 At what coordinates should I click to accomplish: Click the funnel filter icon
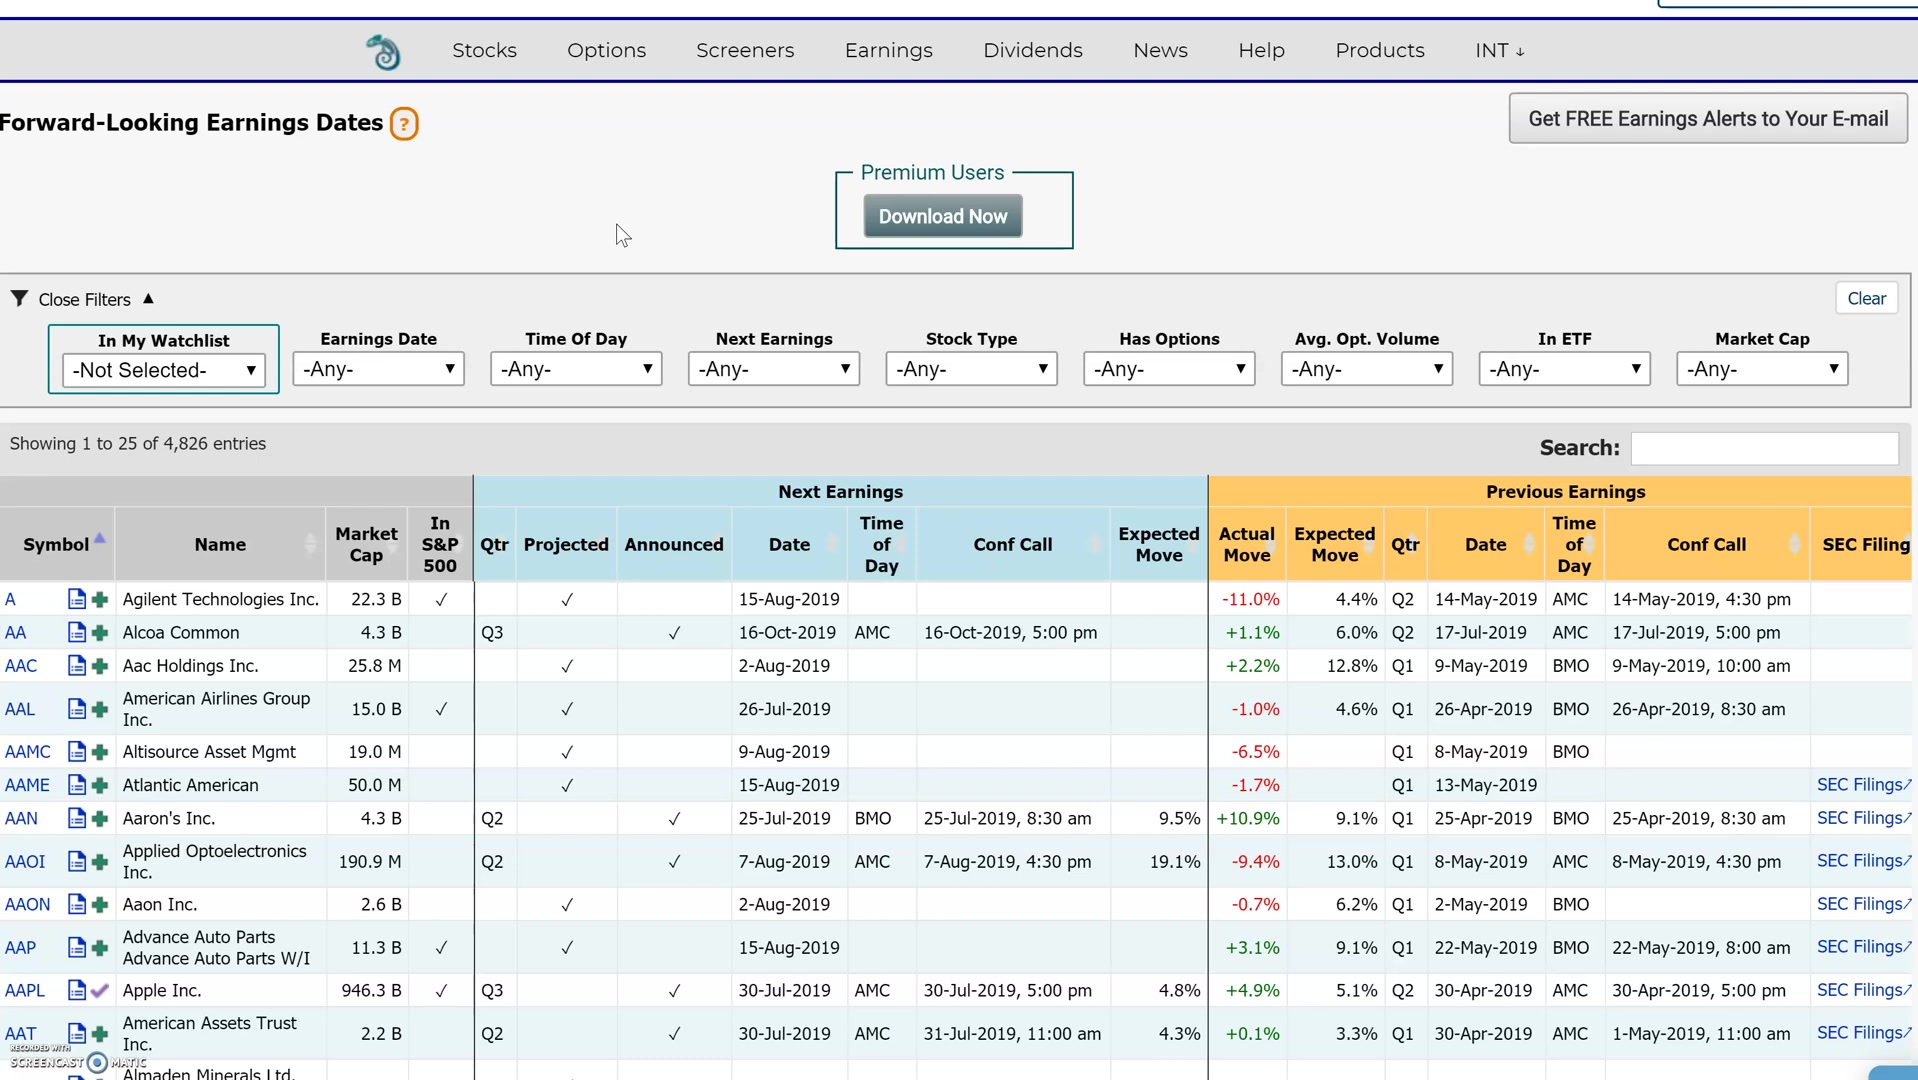pyautogui.click(x=19, y=299)
